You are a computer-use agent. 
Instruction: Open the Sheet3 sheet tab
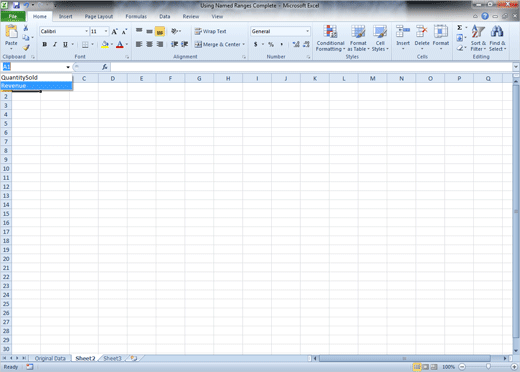coord(112,358)
